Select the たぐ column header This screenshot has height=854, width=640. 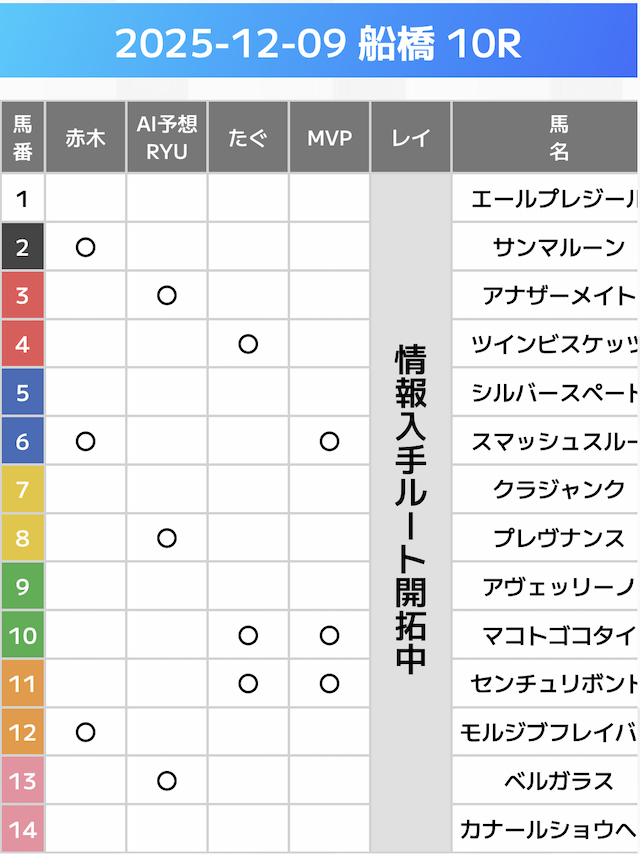248,138
